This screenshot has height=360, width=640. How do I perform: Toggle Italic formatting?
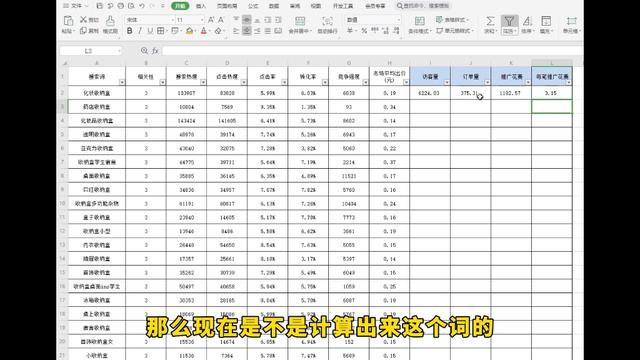pyautogui.click(x=140, y=31)
